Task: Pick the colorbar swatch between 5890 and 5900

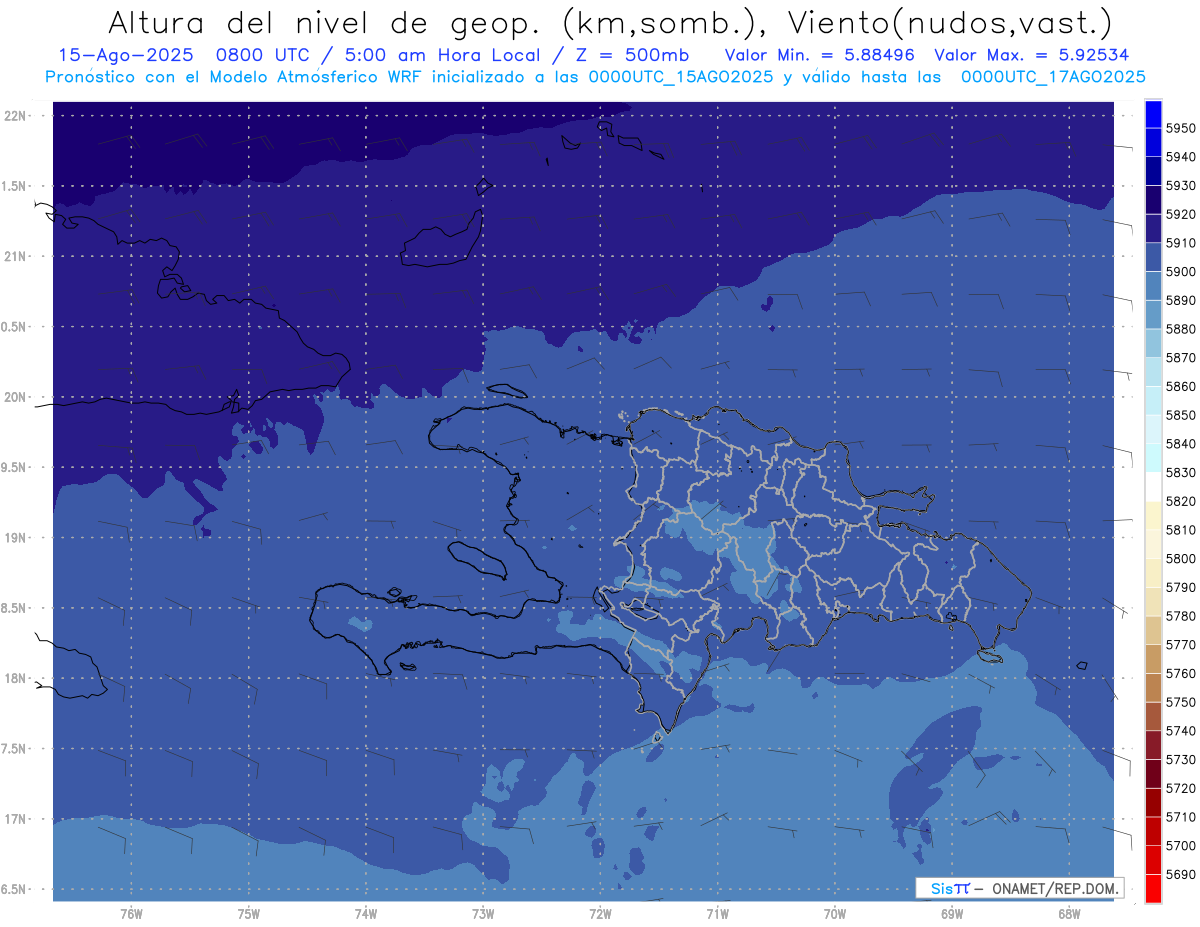Action: pyautogui.click(x=1153, y=286)
